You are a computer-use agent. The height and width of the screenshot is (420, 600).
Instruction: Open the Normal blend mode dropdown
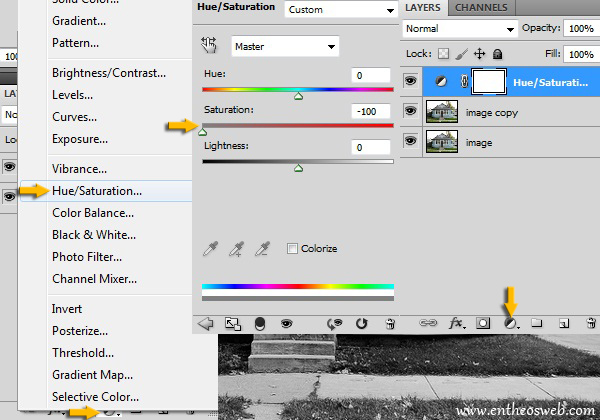[460, 29]
